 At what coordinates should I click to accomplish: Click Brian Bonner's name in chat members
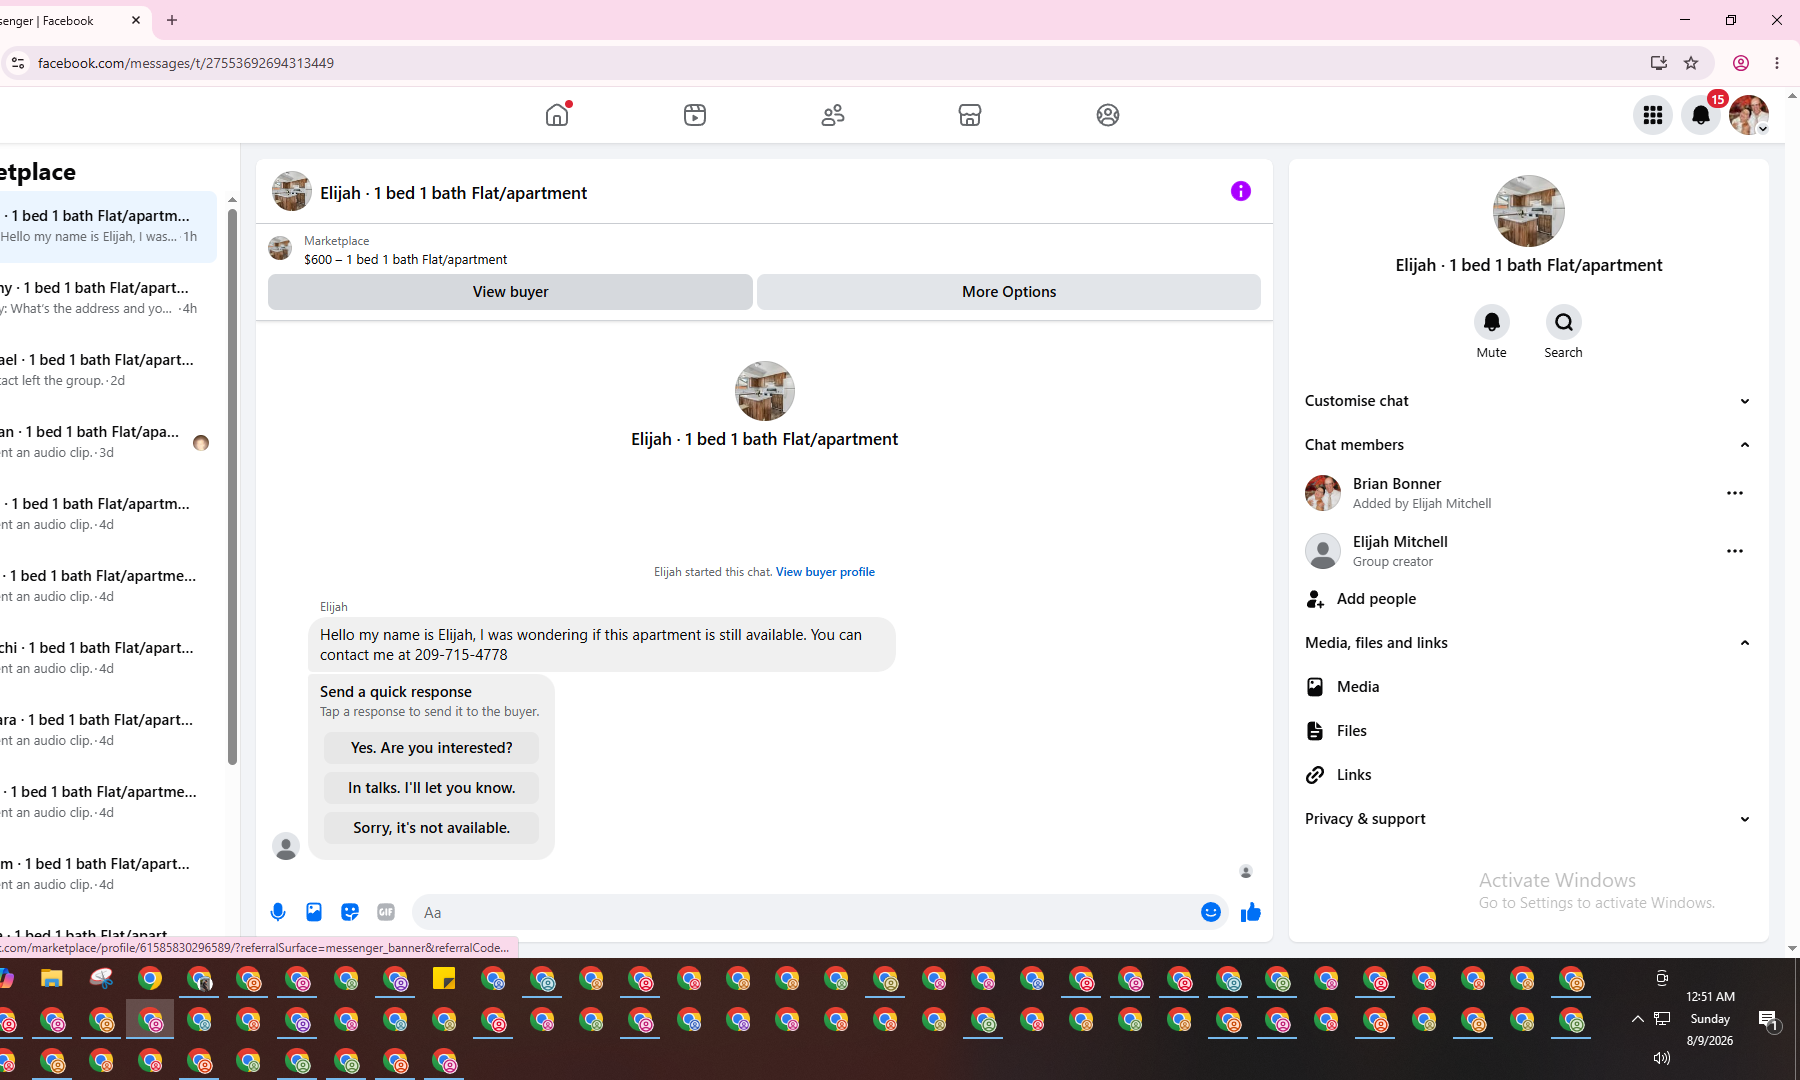[1397, 484]
